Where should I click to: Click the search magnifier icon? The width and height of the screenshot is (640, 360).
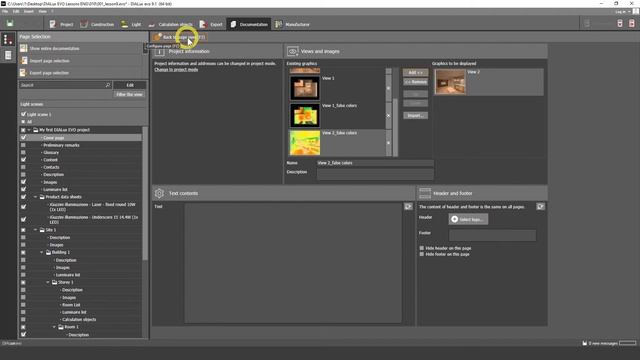pyautogui.click(x=108, y=85)
